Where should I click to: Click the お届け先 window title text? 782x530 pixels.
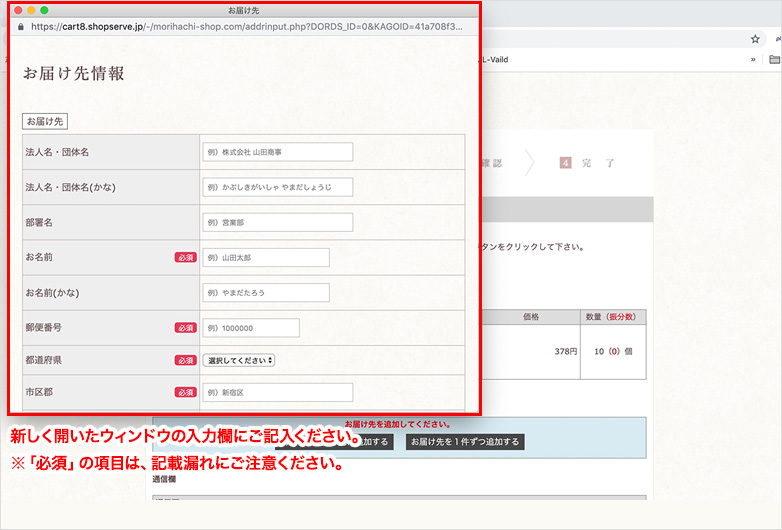pyautogui.click(x=243, y=10)
